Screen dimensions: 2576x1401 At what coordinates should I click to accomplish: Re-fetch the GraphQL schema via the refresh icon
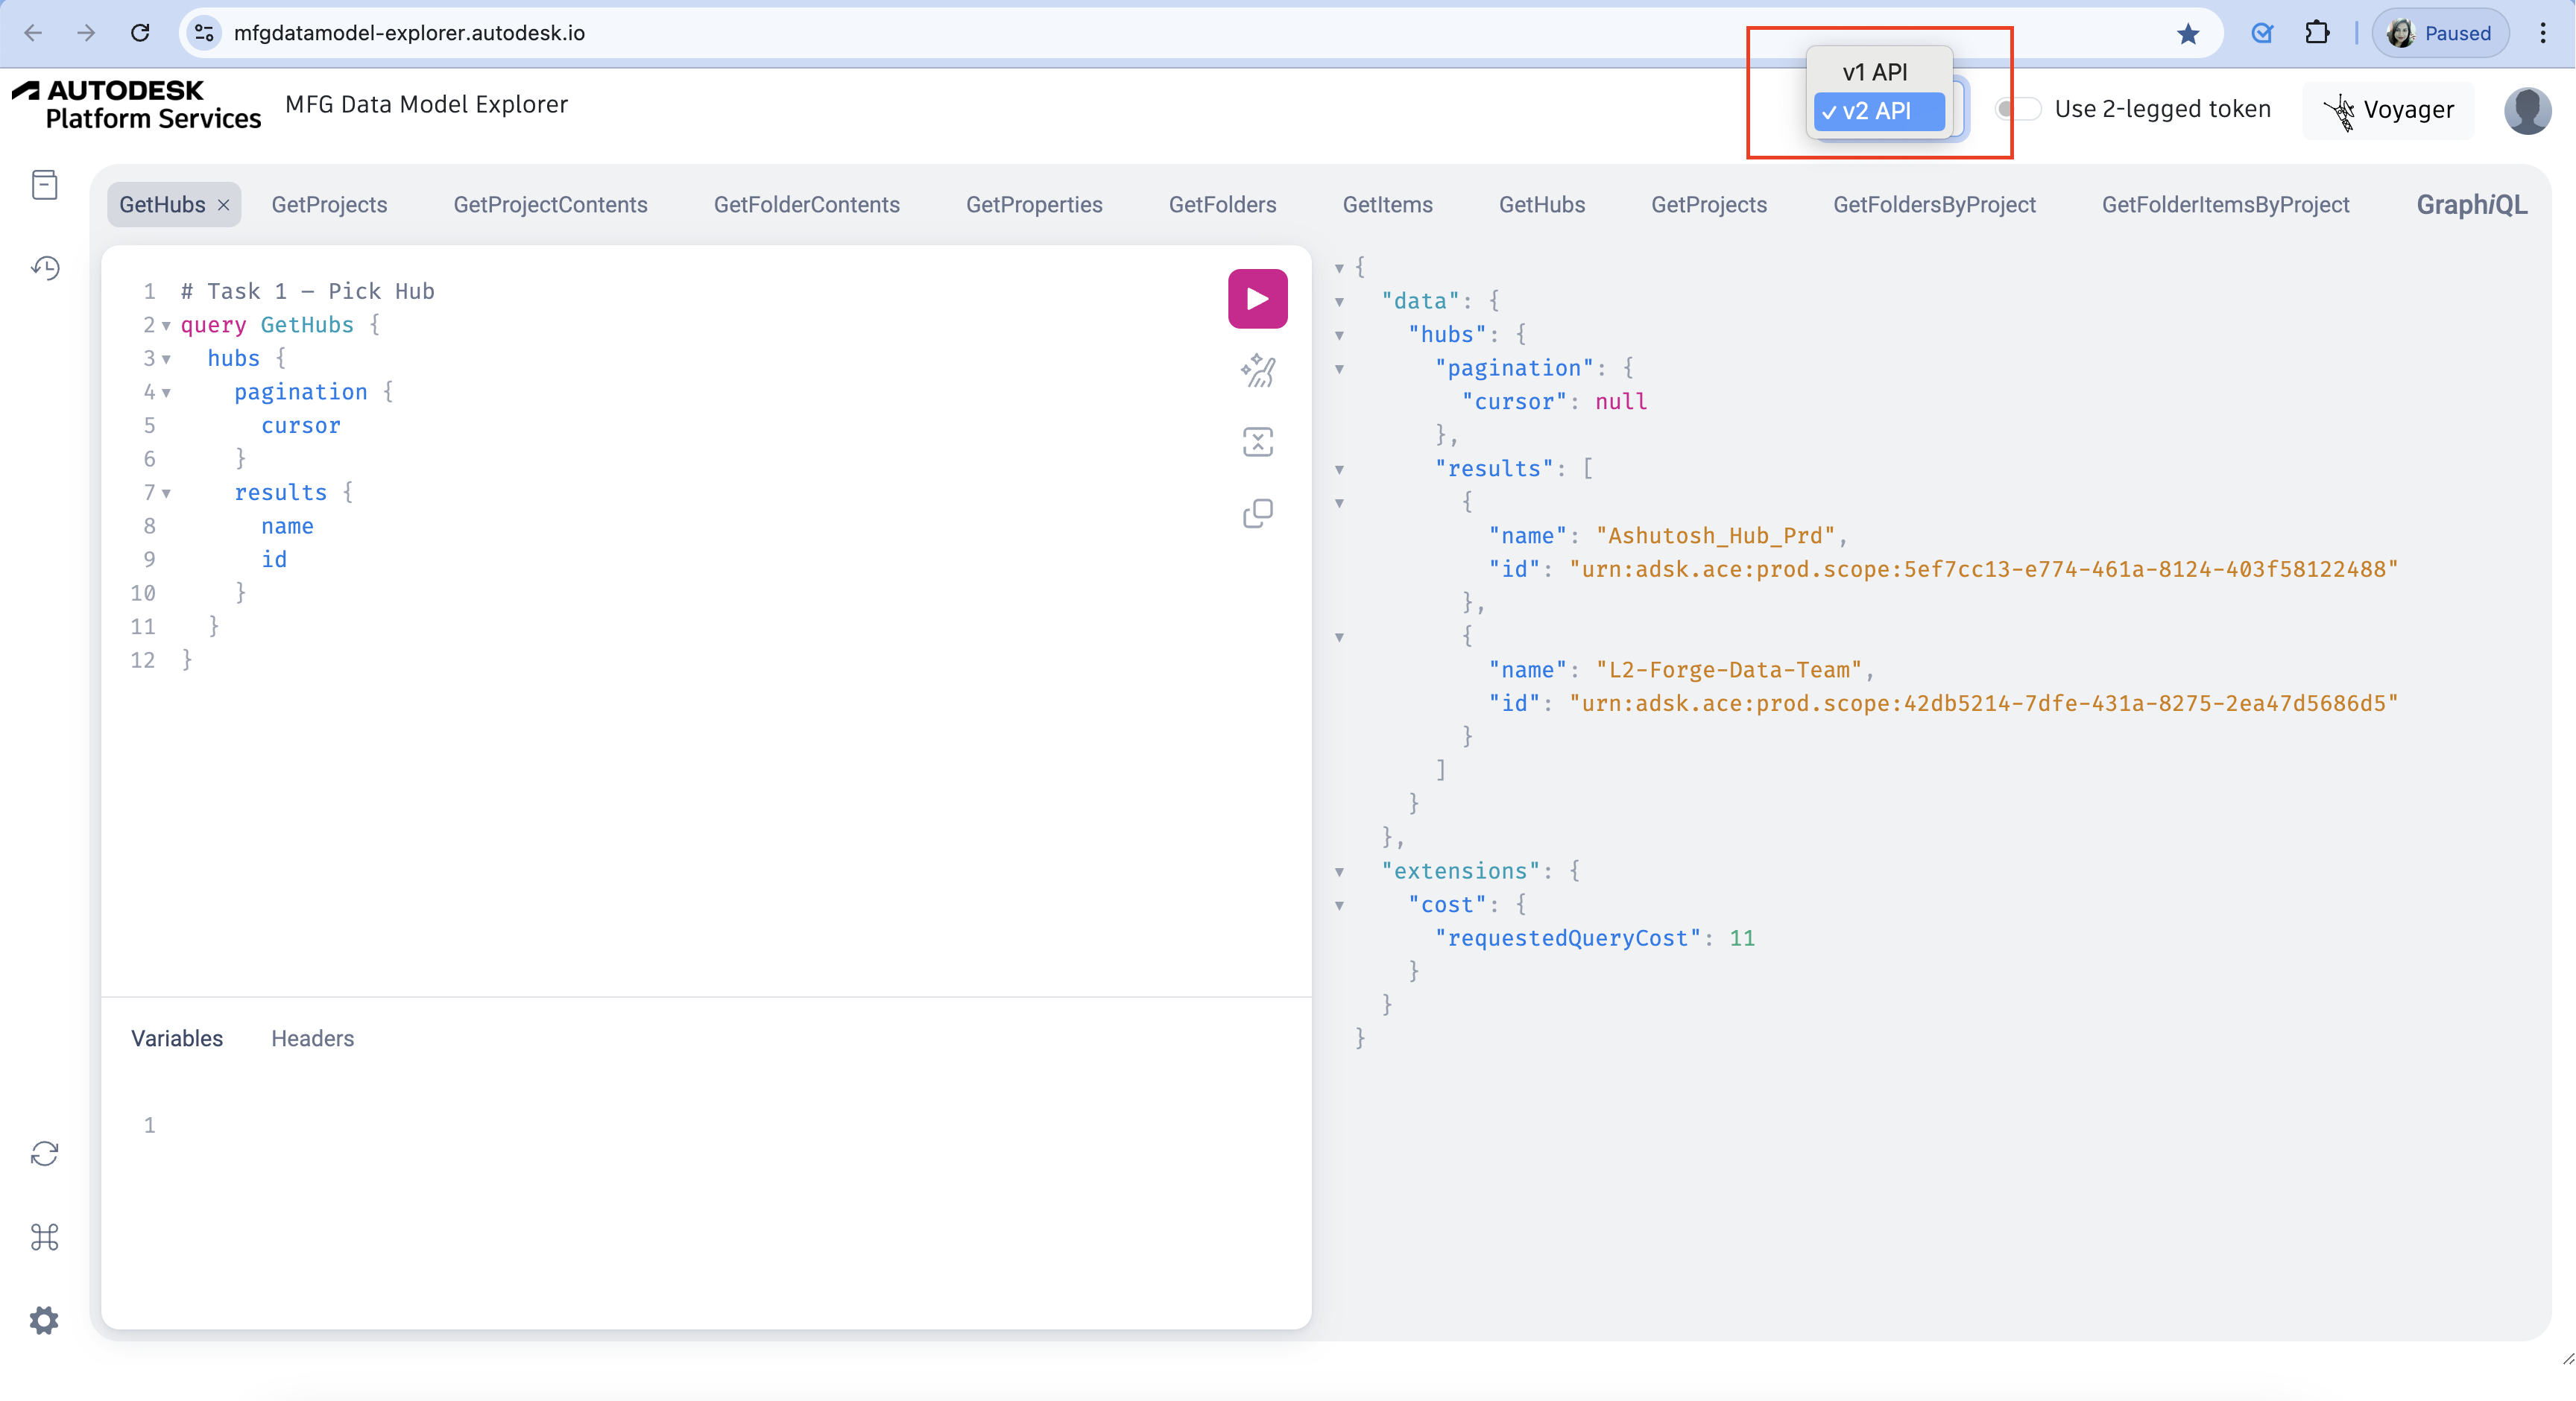coord(45,1154)
